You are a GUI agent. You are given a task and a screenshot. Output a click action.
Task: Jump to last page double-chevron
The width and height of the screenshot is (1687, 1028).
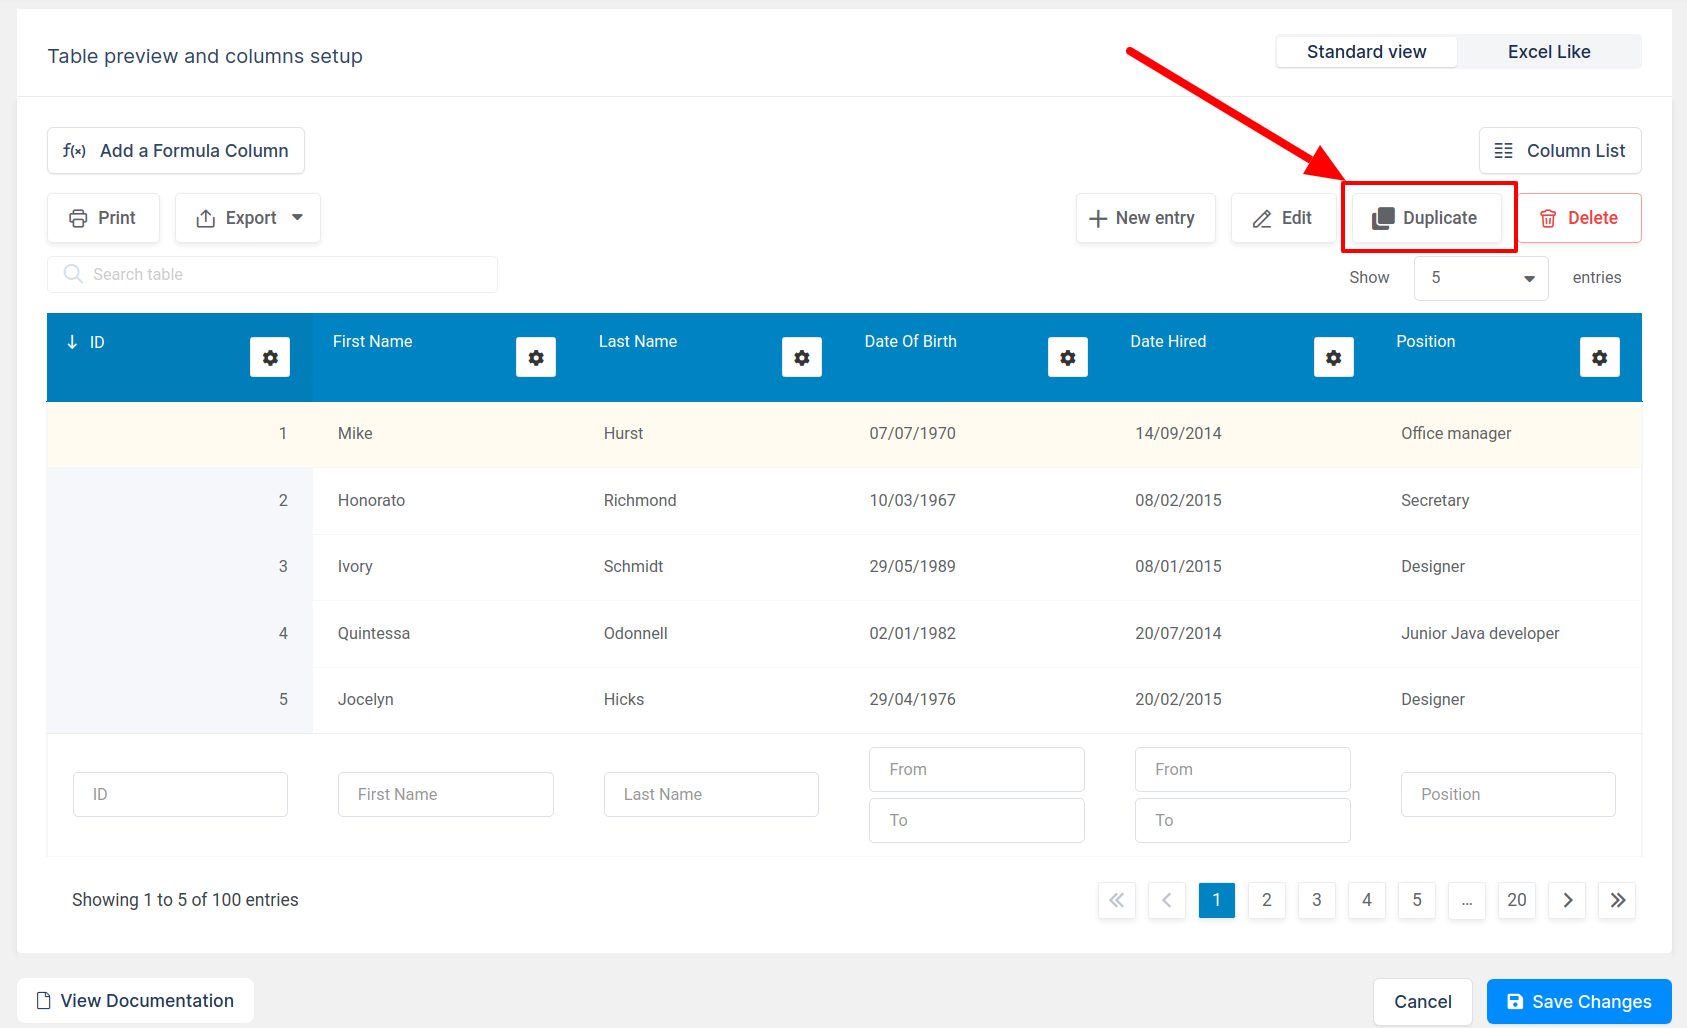click(1617, 900)
